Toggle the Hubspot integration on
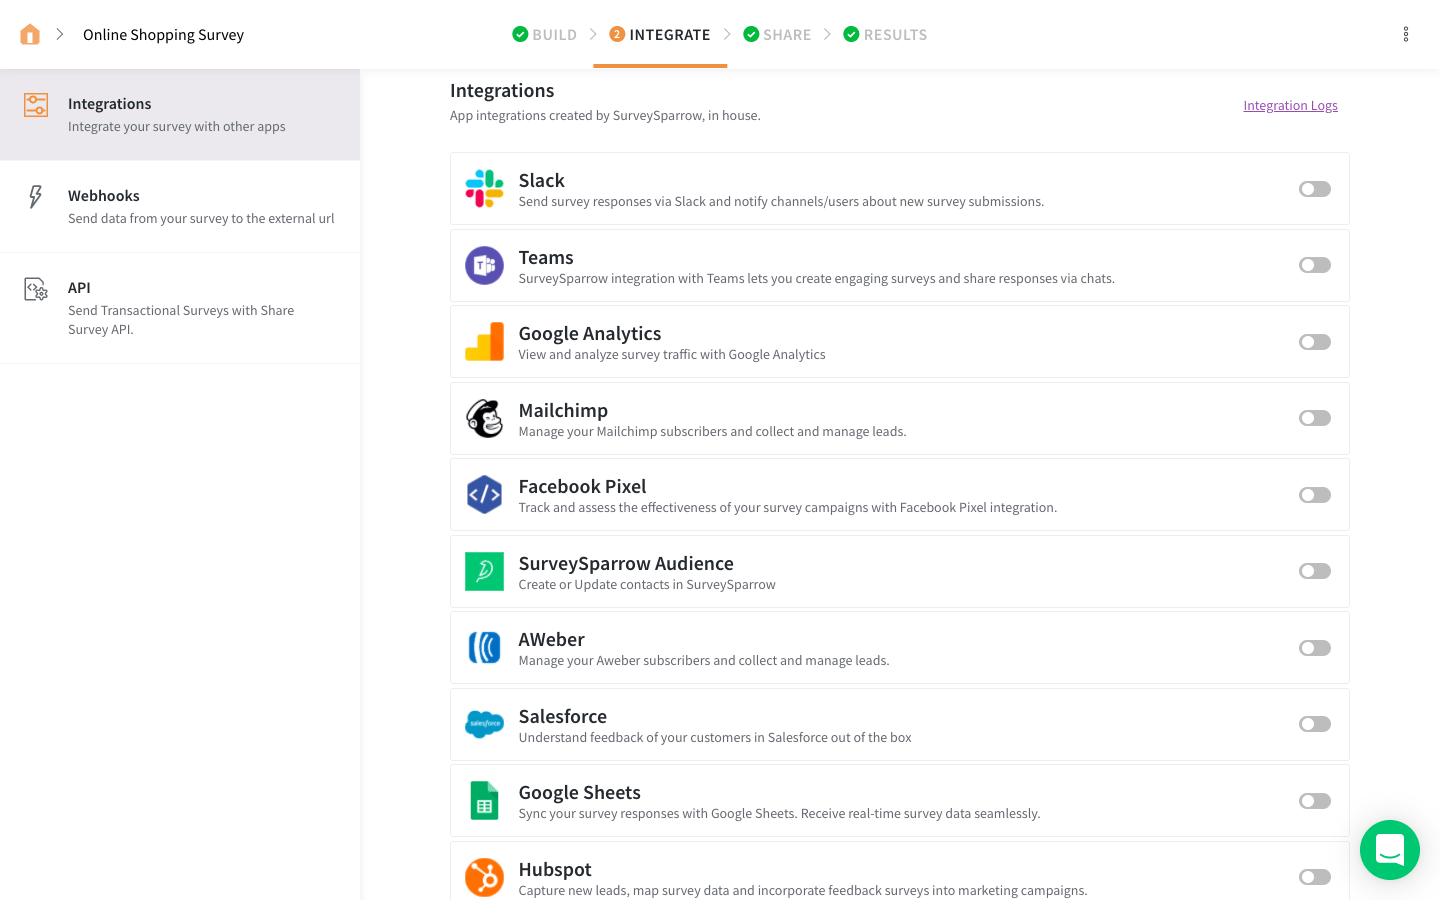The image size is (1440, 900). [1315, 877]
